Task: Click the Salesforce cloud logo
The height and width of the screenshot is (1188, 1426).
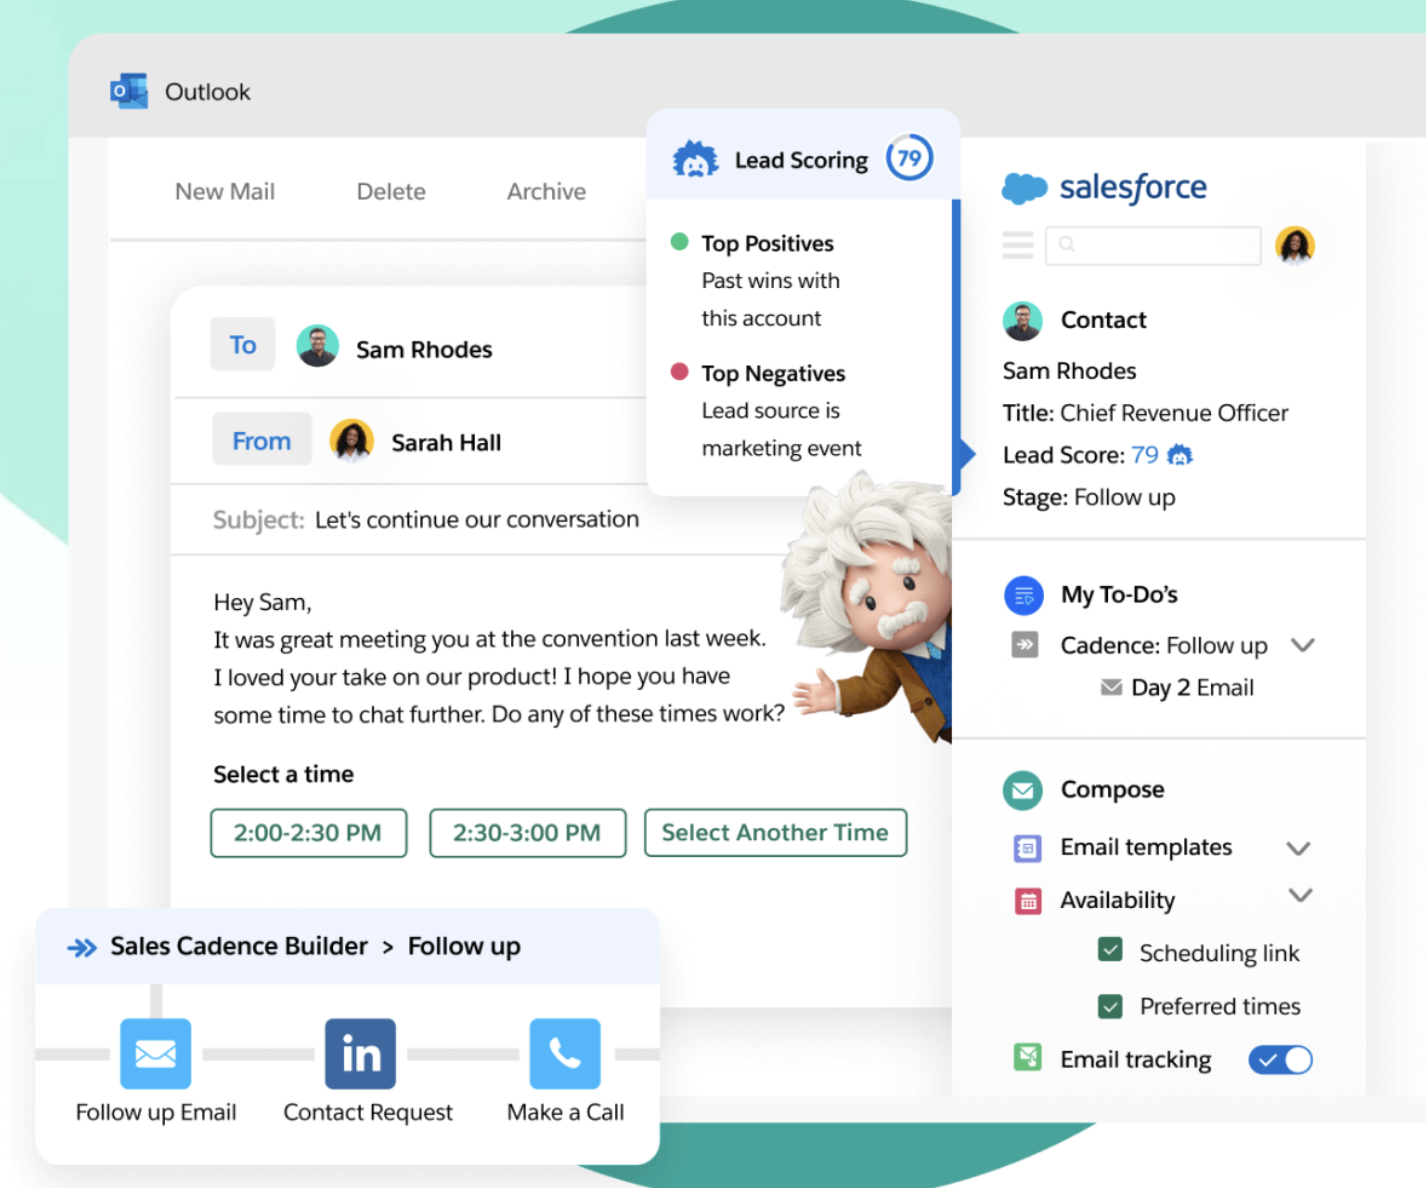Action: [x=1024, y=187]
